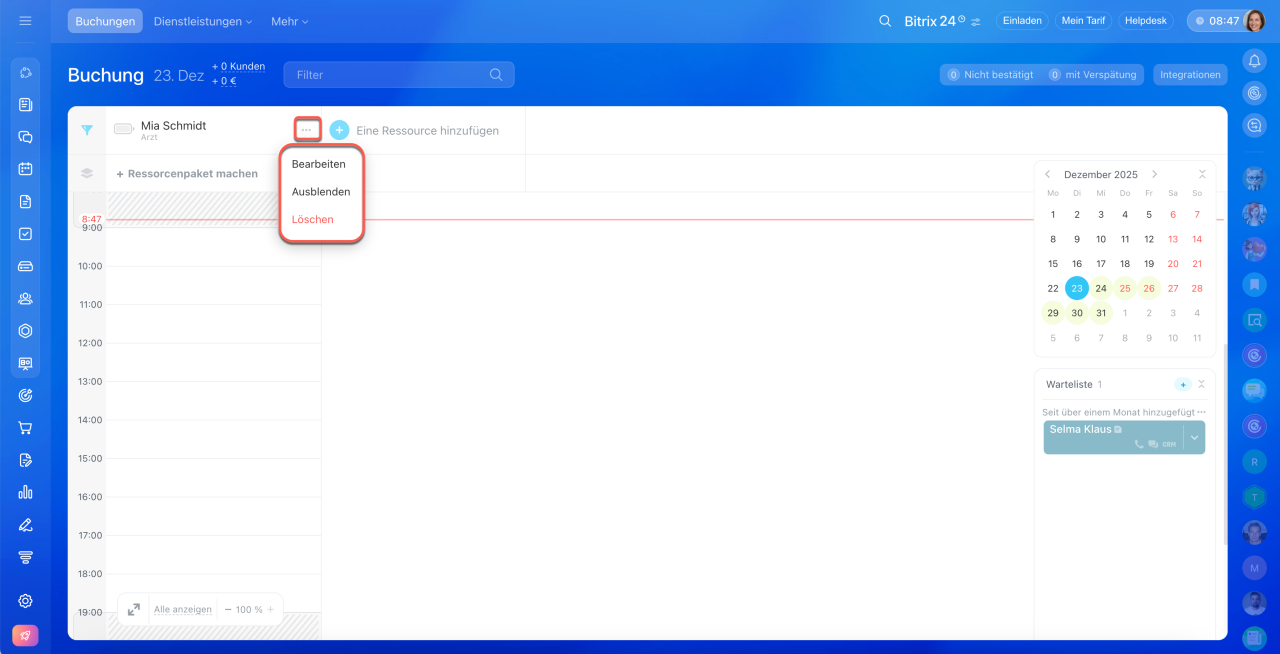Expand the Selma Klaus card dropdown arrow
Viewport: 1280px width, 654px height.
coord(1194,437)
